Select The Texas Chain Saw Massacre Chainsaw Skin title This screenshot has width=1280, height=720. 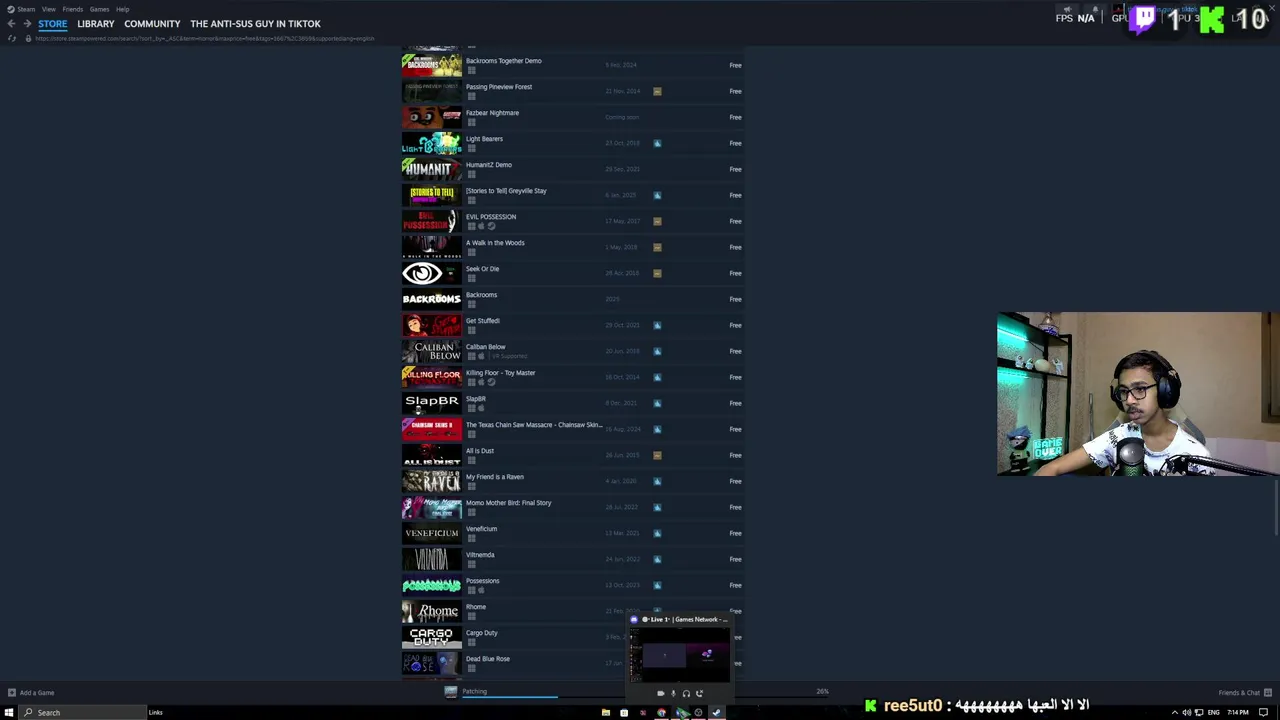pyautogui.click(x=534, y=425)
